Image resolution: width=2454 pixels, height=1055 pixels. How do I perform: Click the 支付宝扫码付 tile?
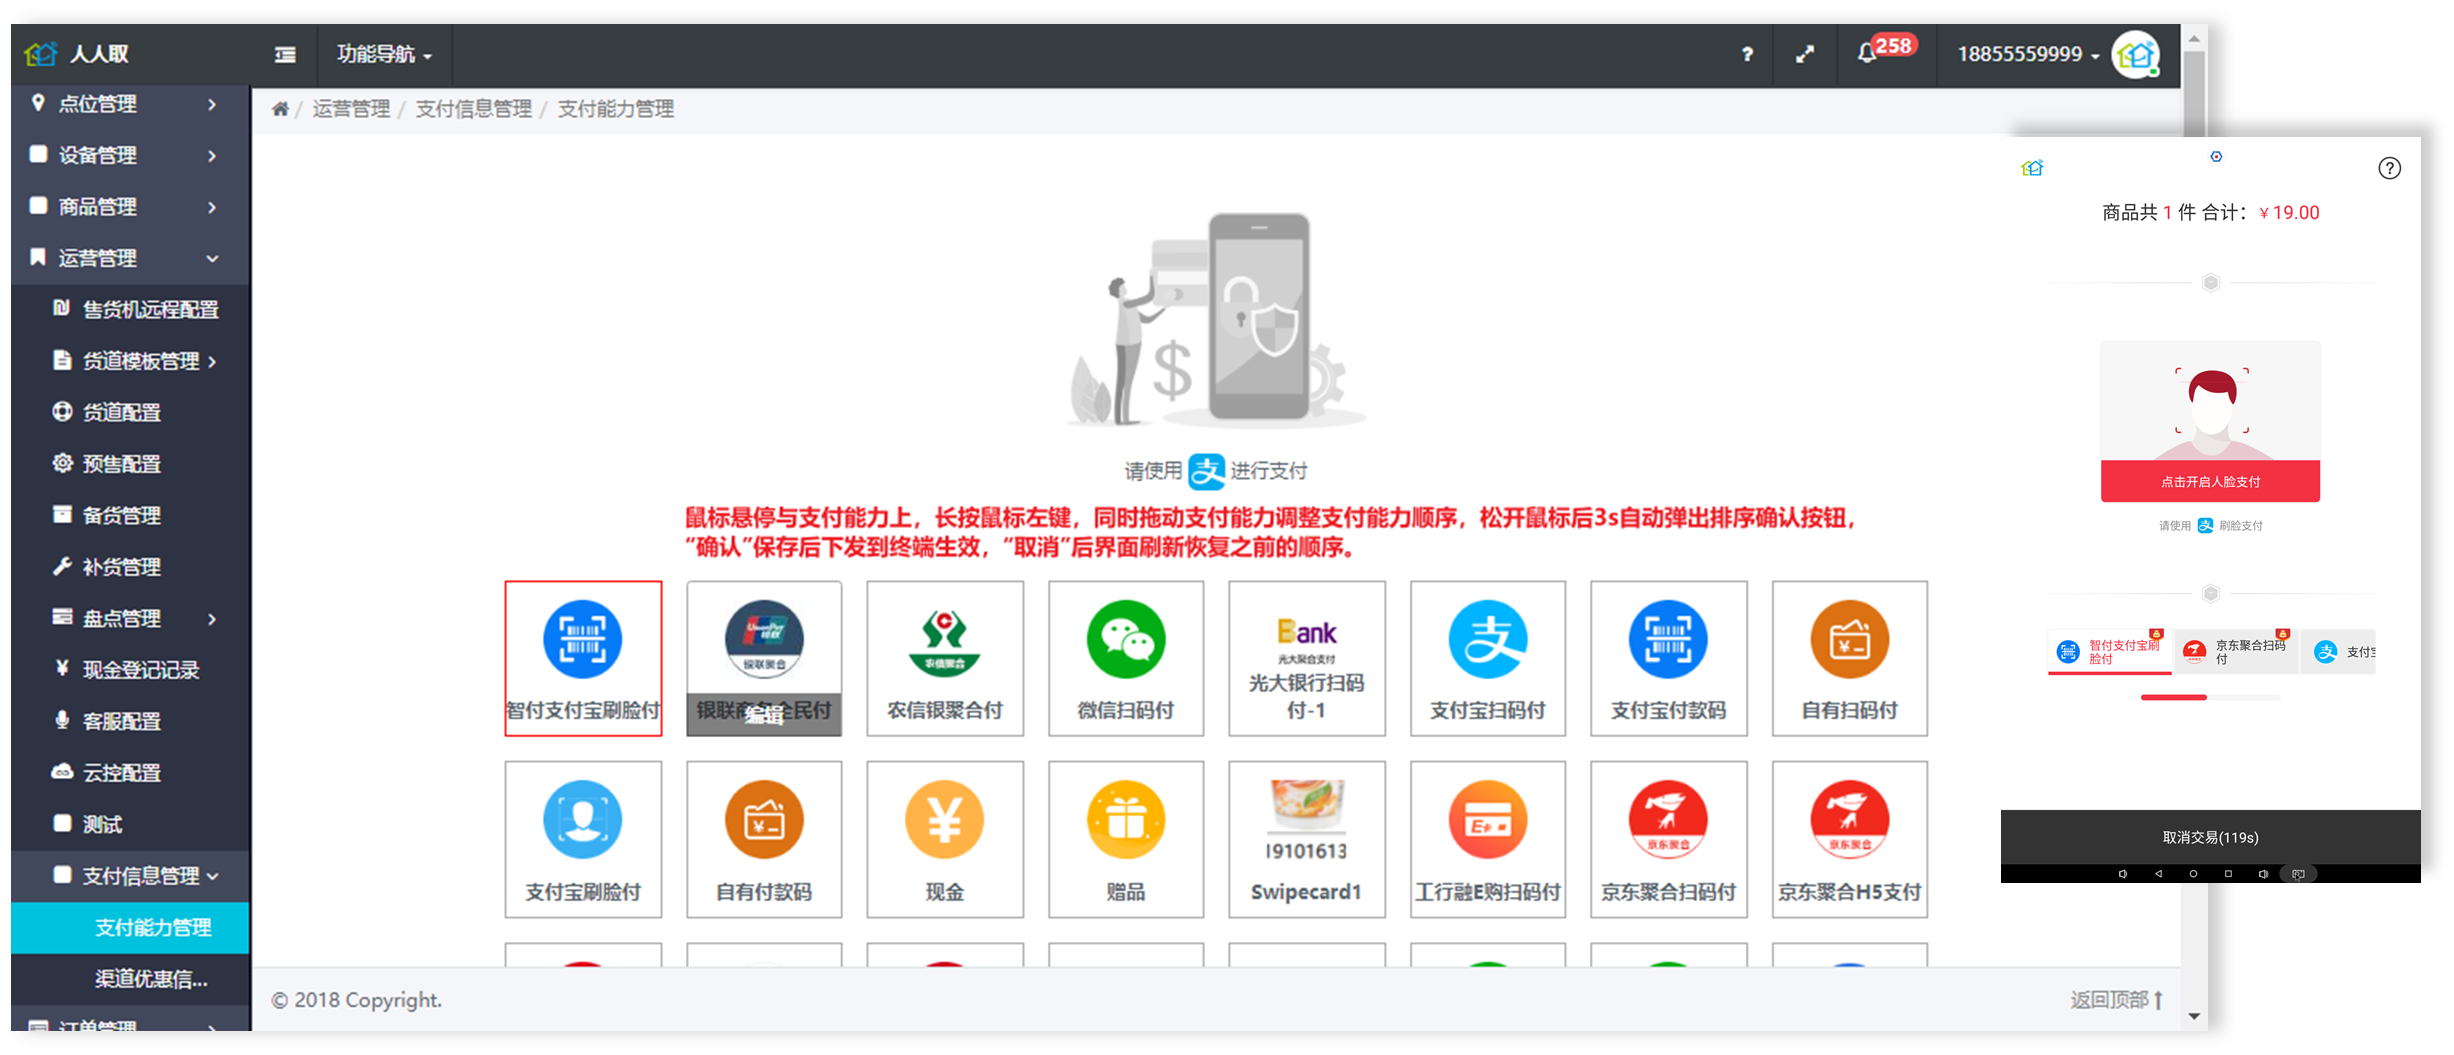point(1488,658)
